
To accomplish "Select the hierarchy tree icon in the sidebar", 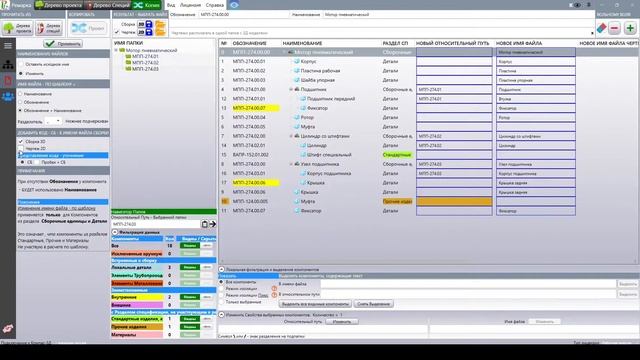I will click(8, 64).
